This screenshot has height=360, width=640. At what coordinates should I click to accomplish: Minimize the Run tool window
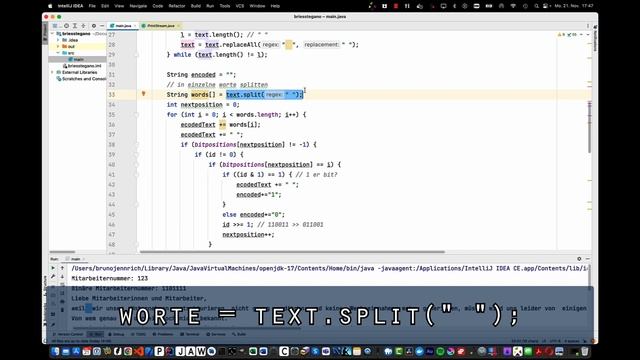pyautogui.click(x=588, y=259)
